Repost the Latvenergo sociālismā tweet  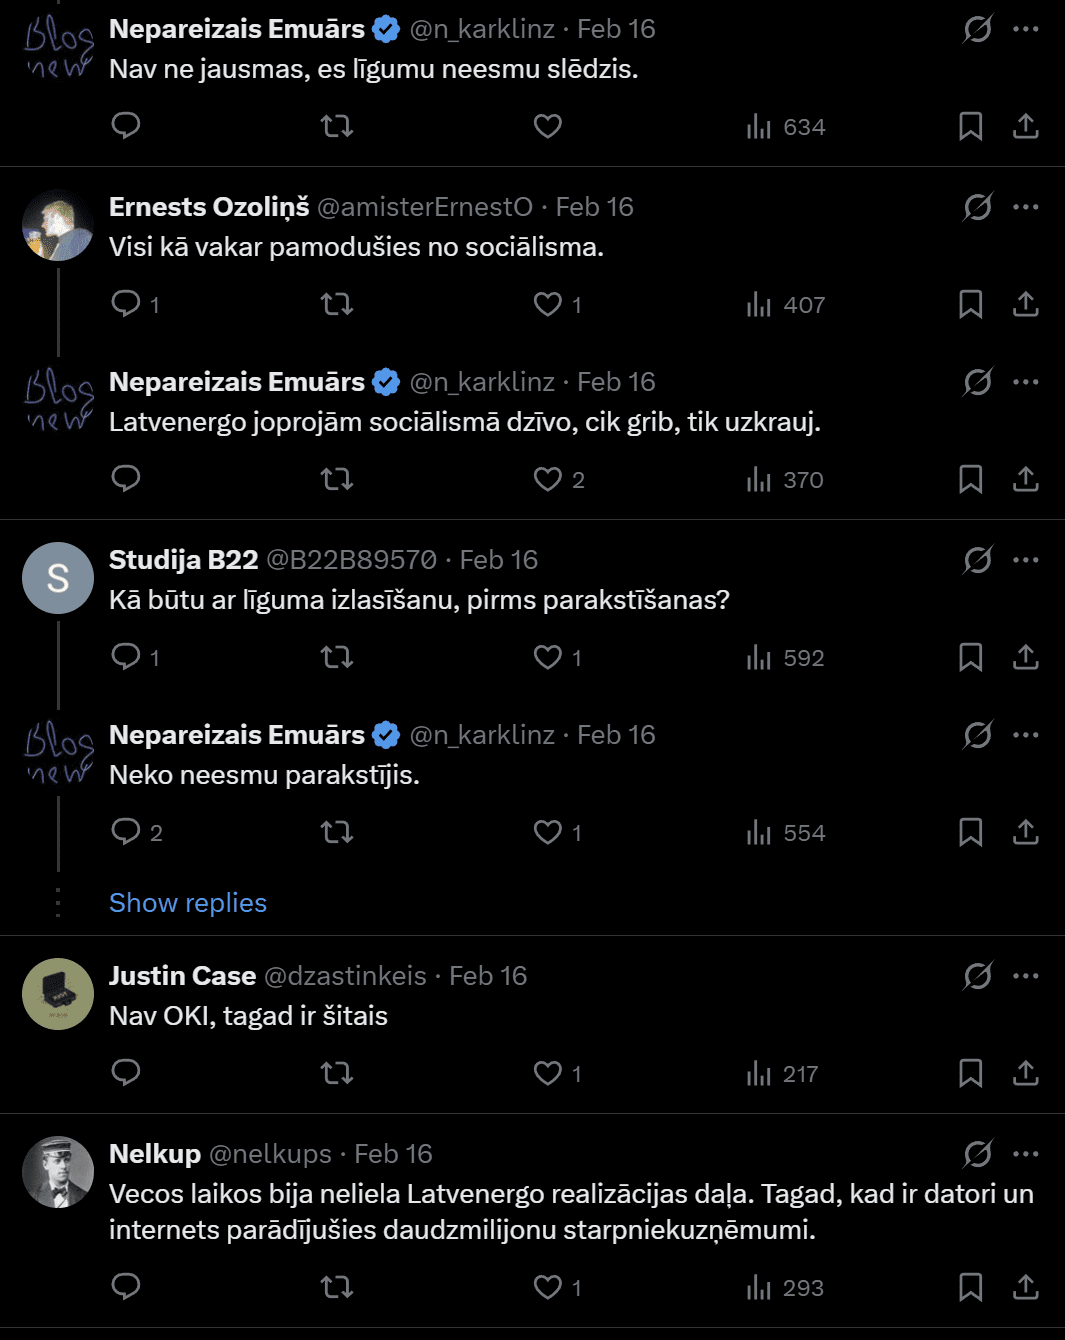337,479
